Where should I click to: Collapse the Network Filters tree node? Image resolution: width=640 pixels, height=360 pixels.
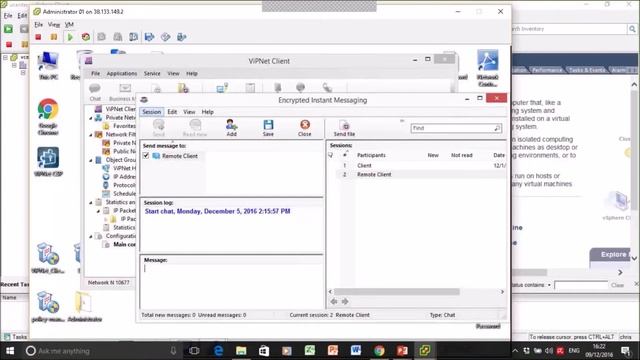coord(91,135)
